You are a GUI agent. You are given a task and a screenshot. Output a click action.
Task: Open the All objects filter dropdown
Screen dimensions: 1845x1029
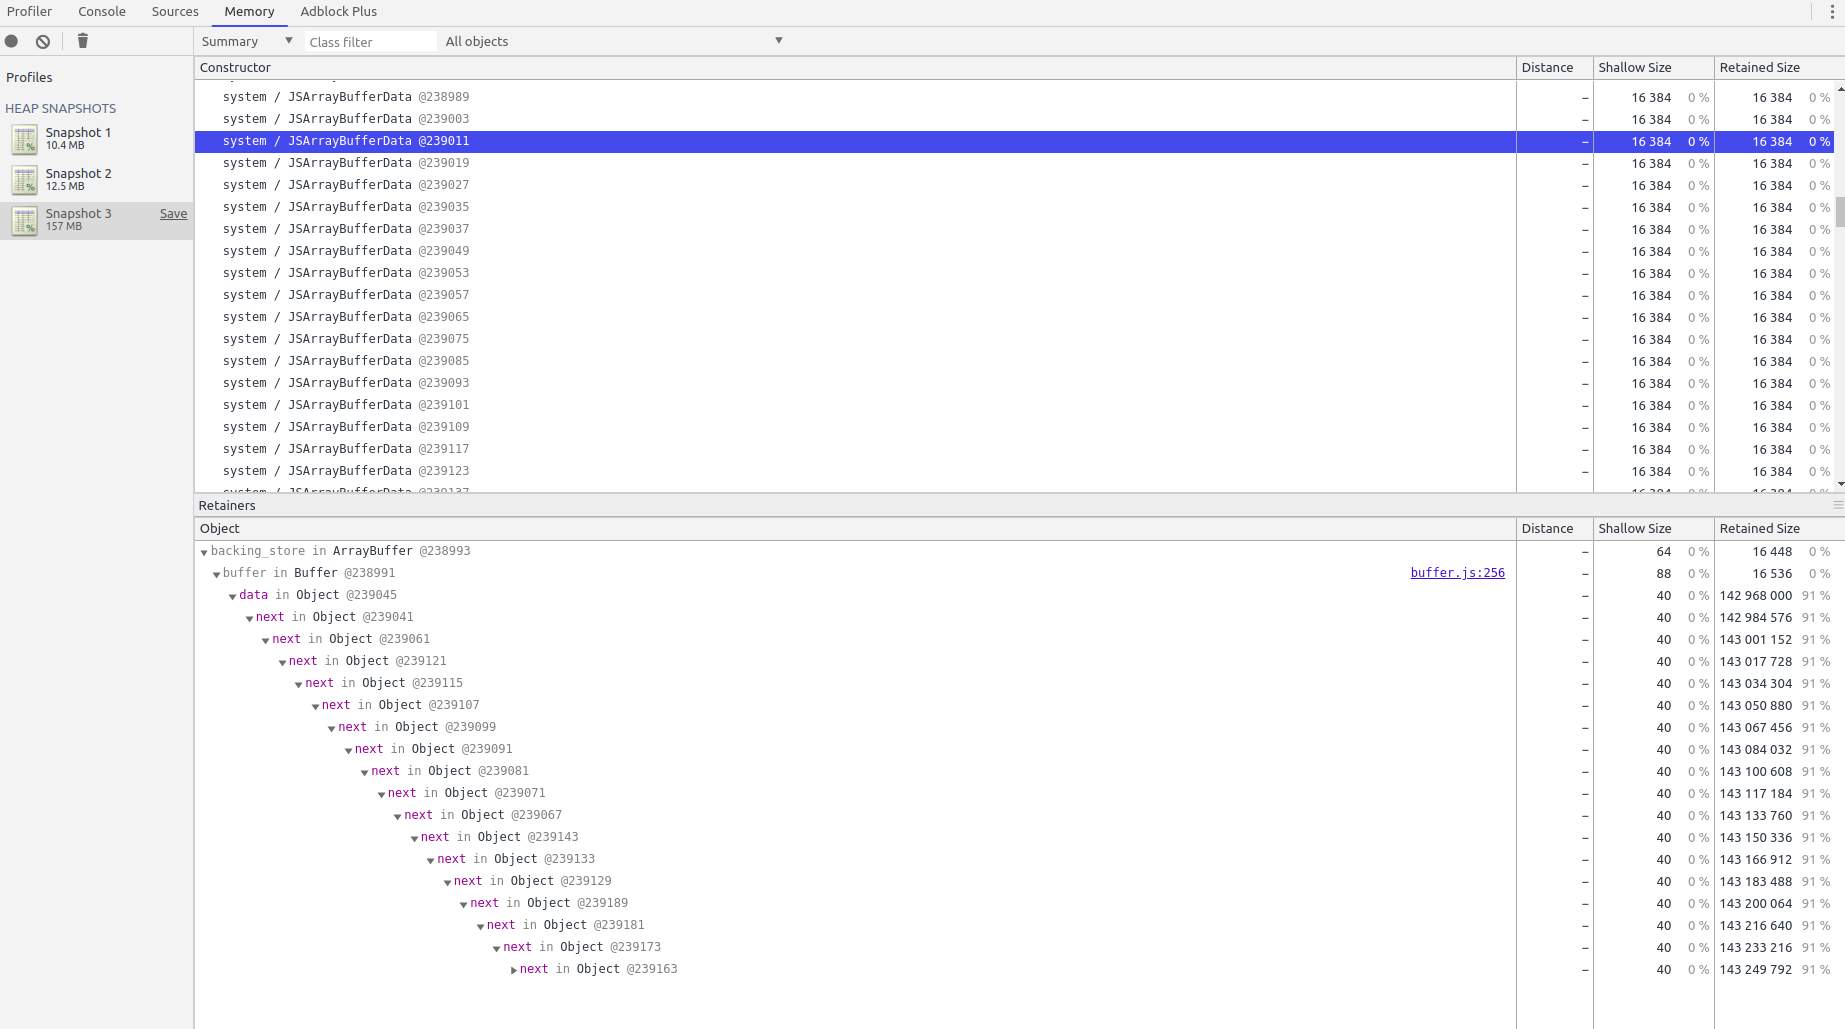click(613, 41)
